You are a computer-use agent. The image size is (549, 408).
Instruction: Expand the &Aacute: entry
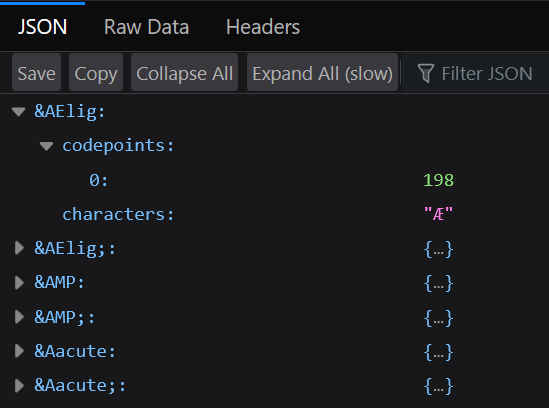19,351
